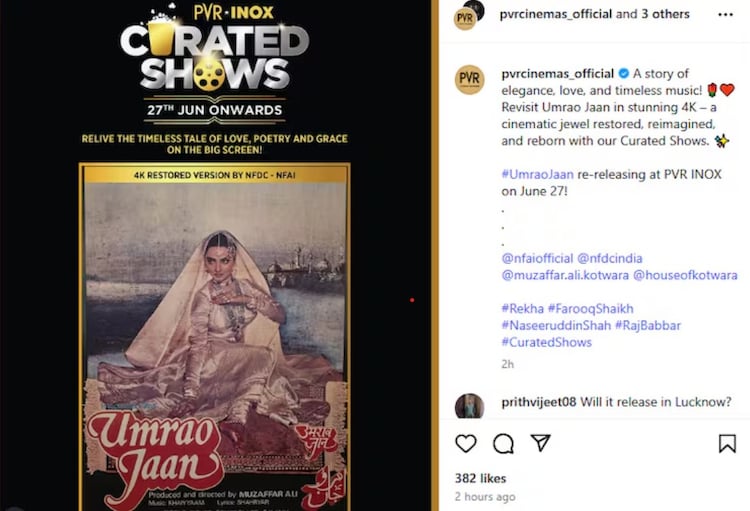Screen dimensions: 750x511
Task: Click the Umrao Jaan poster image
Action: (x=215, y=336)
